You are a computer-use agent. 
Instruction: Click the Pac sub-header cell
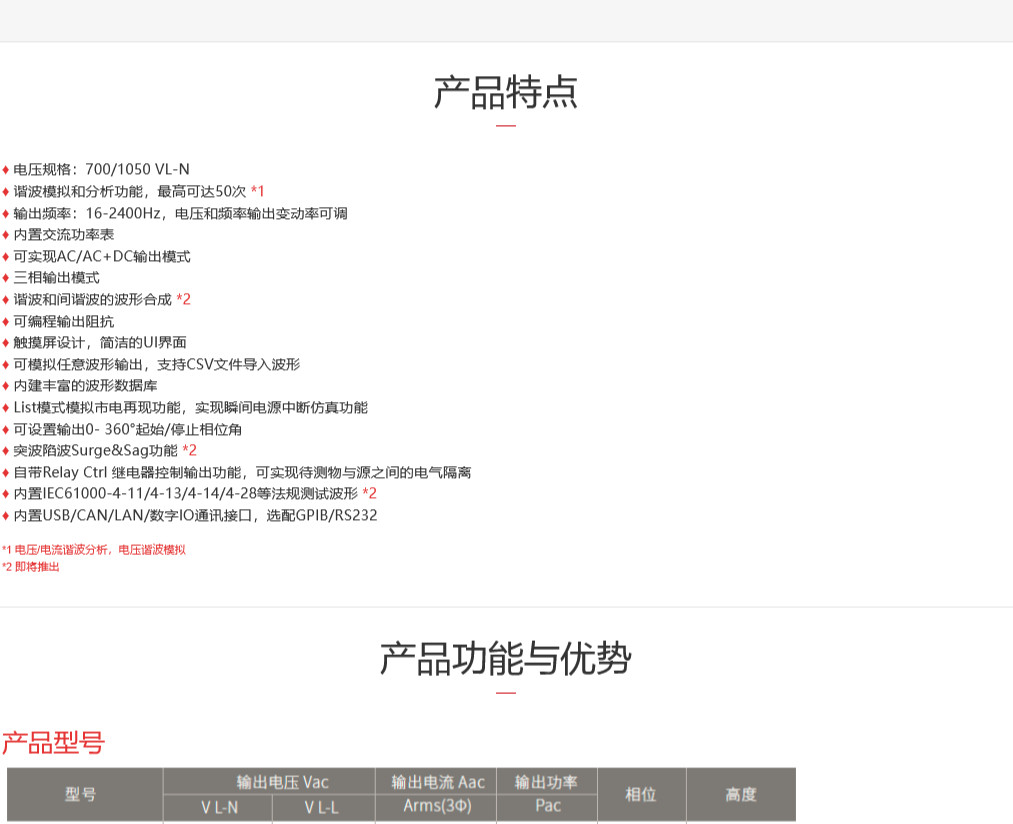pos(548,806)
